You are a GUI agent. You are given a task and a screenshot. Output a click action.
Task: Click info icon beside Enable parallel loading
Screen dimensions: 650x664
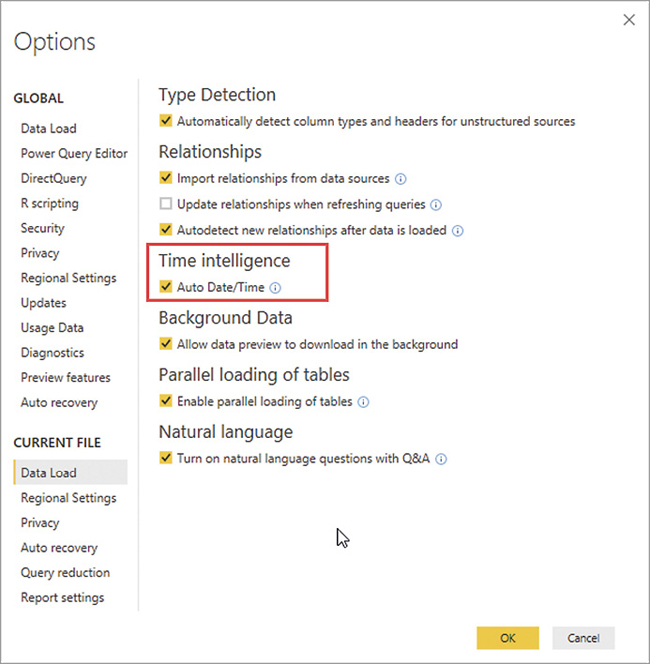[x=363, y=402]
